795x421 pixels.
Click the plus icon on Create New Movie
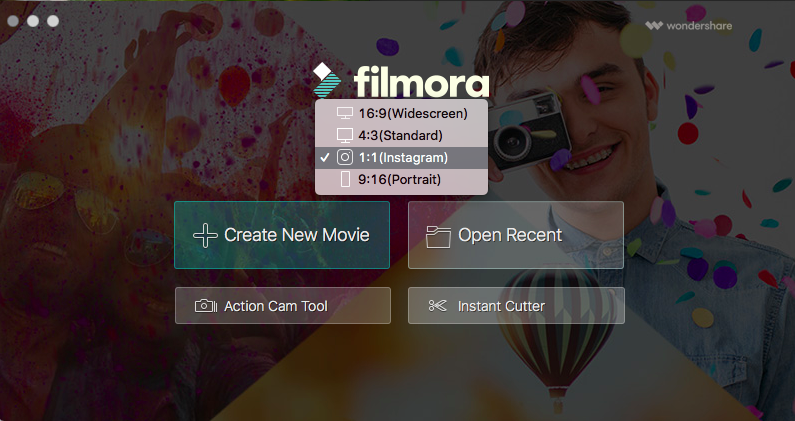point(205,235)
